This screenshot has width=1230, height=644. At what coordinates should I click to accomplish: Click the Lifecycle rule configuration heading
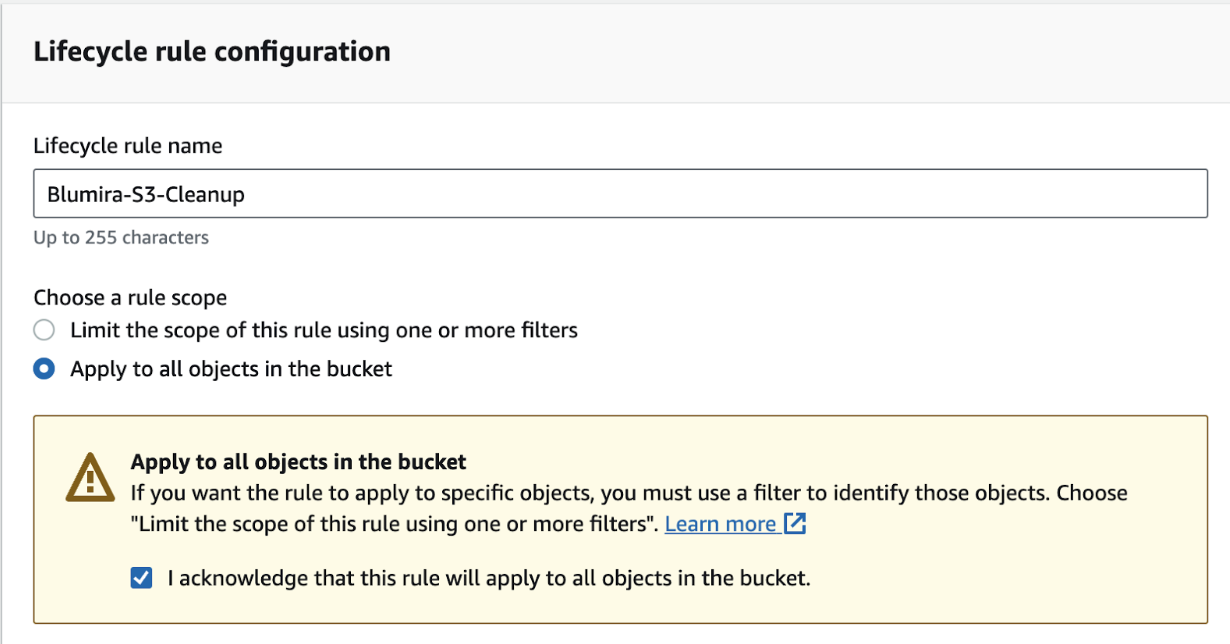[x=212, y=52]
